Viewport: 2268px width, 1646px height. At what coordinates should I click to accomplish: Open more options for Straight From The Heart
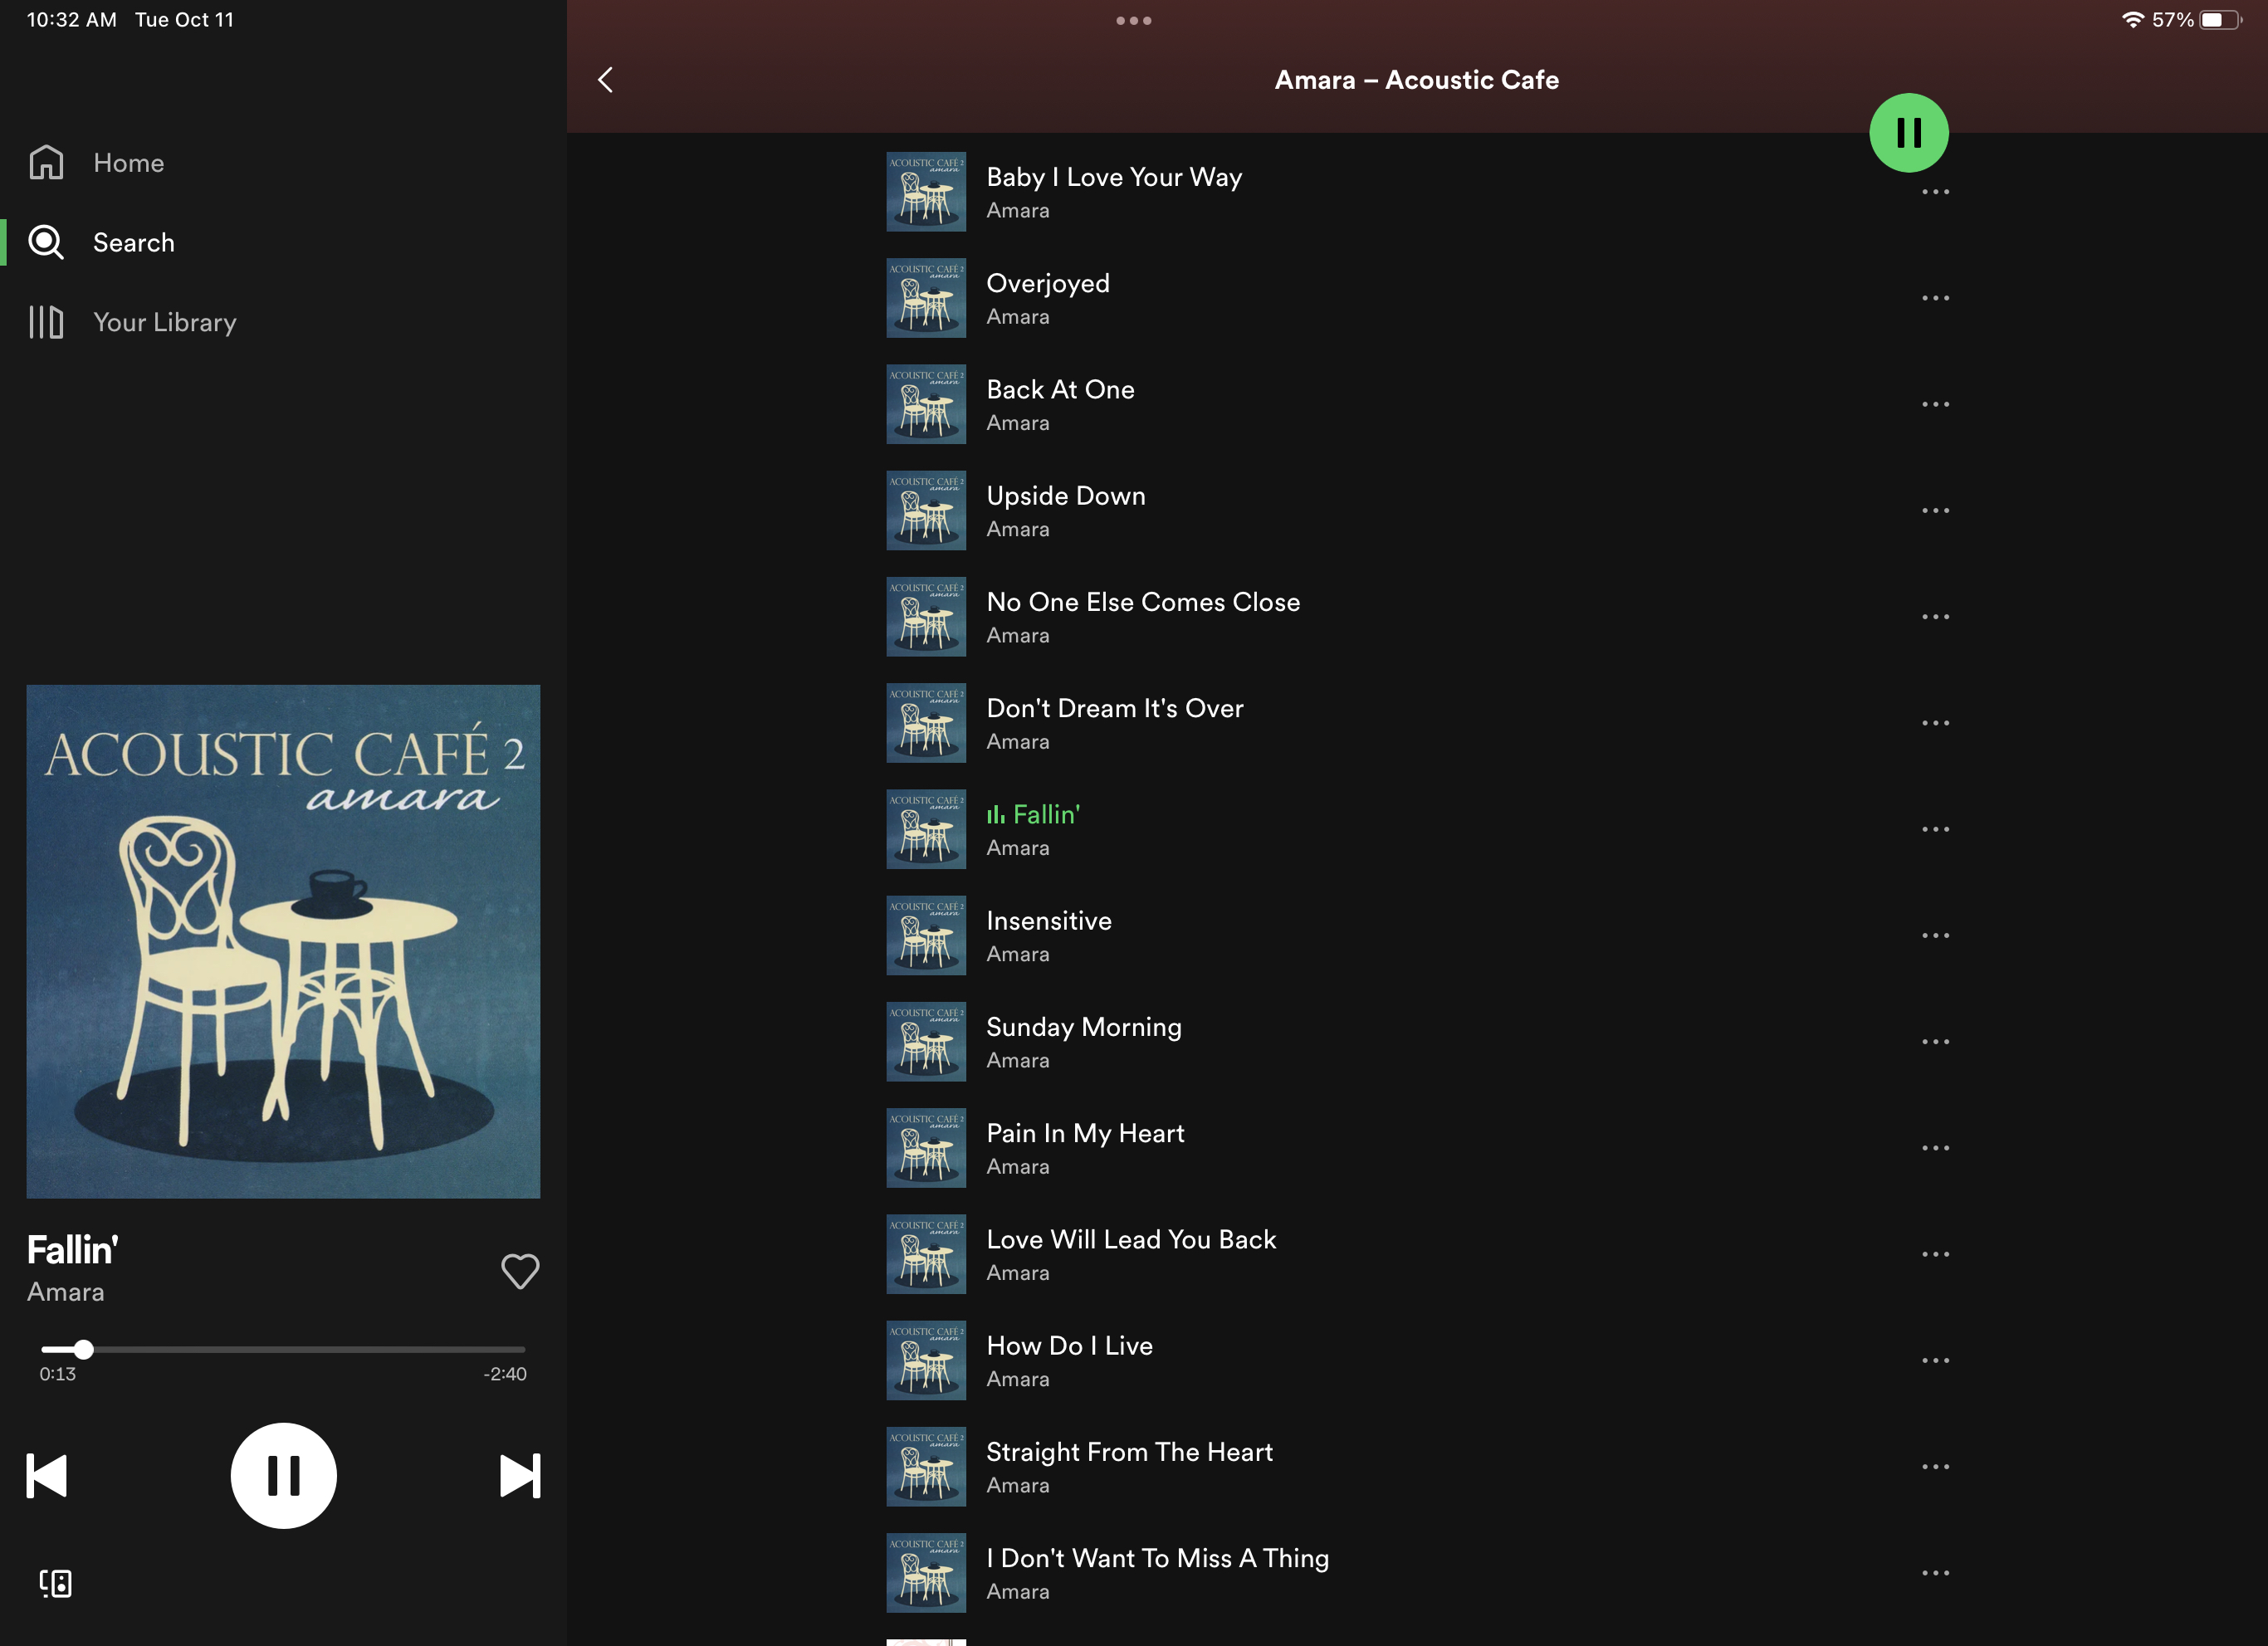point(1935,1467)
